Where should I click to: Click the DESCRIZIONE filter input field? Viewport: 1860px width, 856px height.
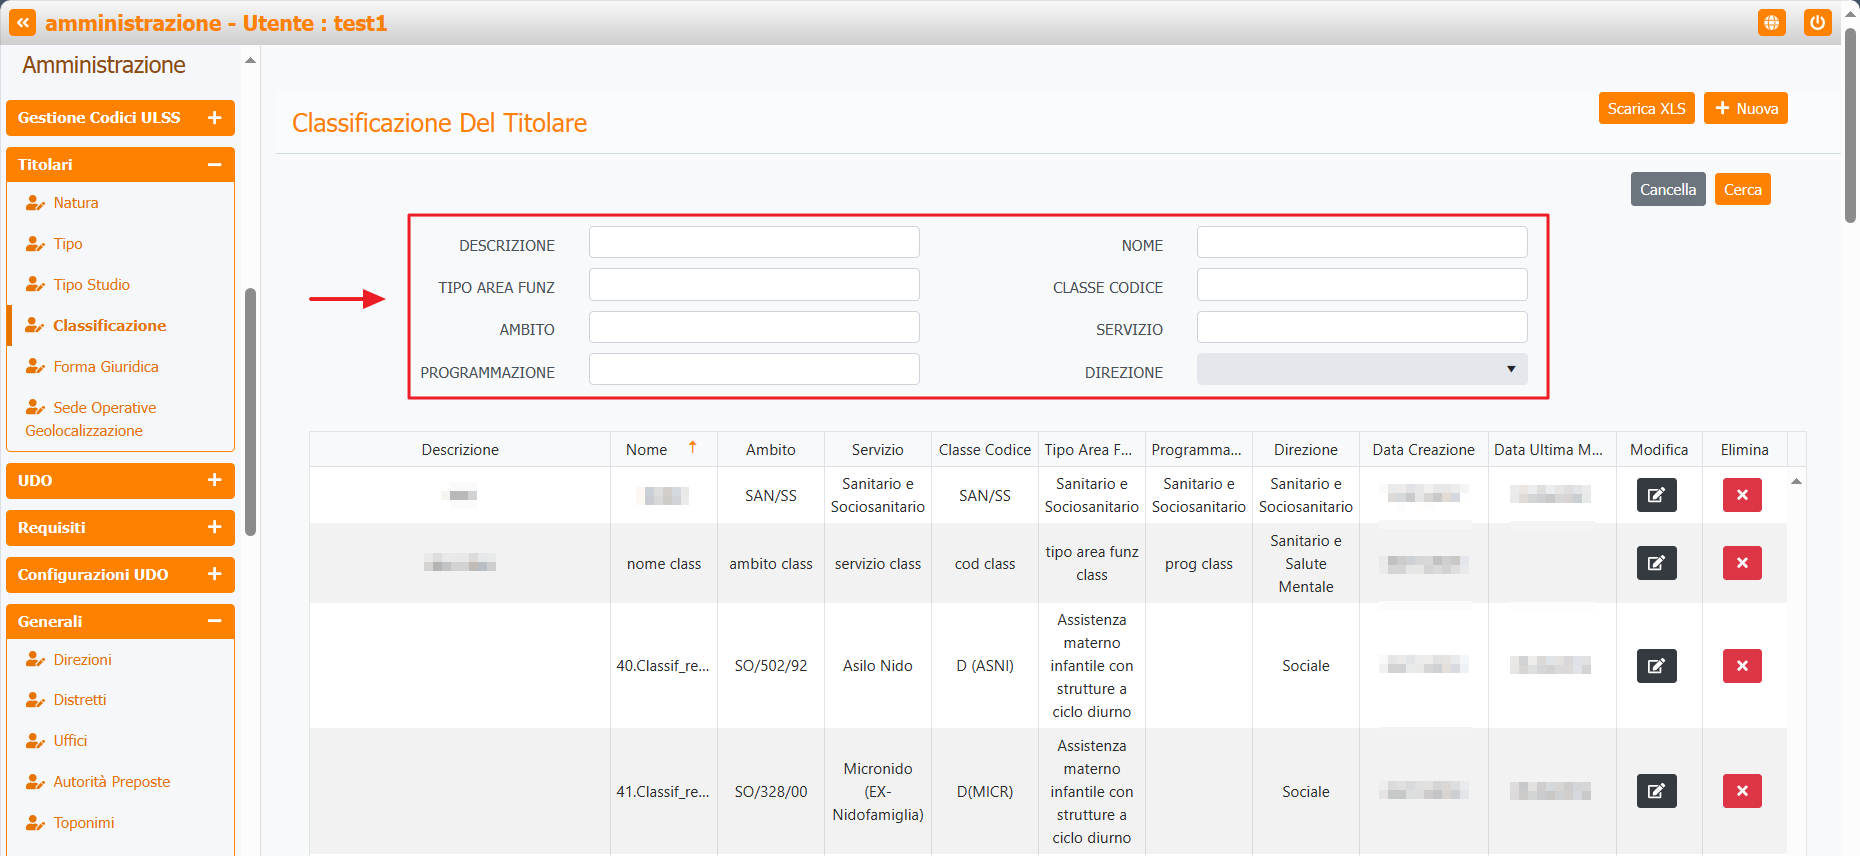coord(753,243)
